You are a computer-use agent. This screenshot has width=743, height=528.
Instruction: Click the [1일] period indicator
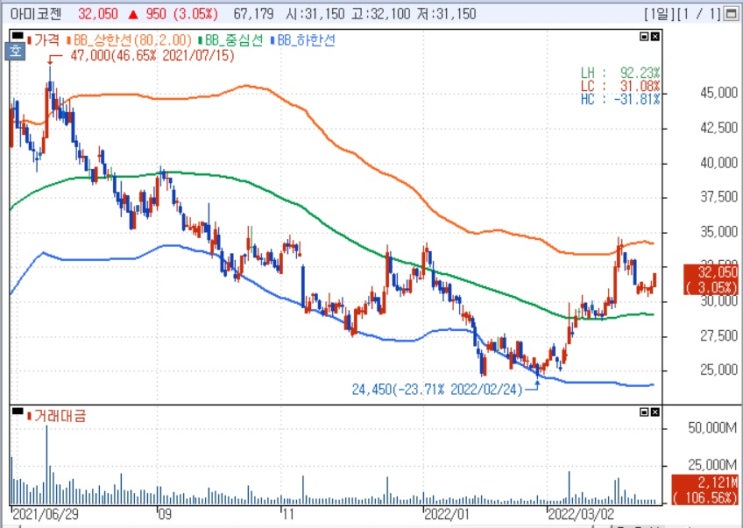point(659,14)
